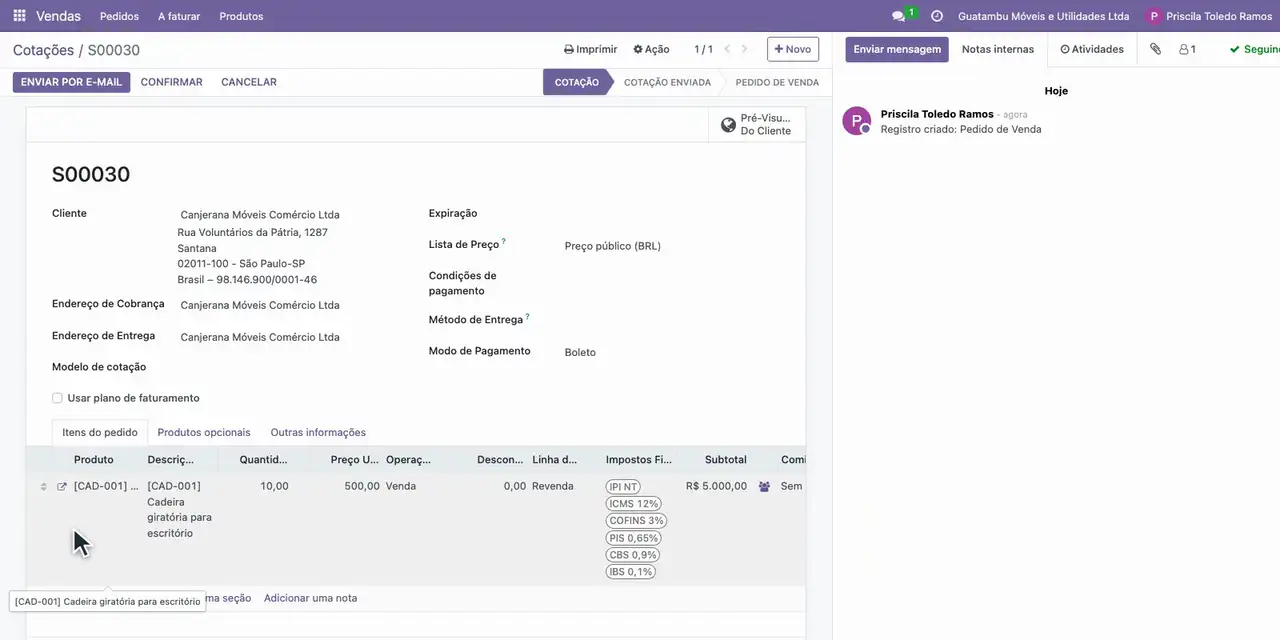Click the help mark beside Lista de Preço
This screenshot has width=1280, height=640.
(504, 241)
